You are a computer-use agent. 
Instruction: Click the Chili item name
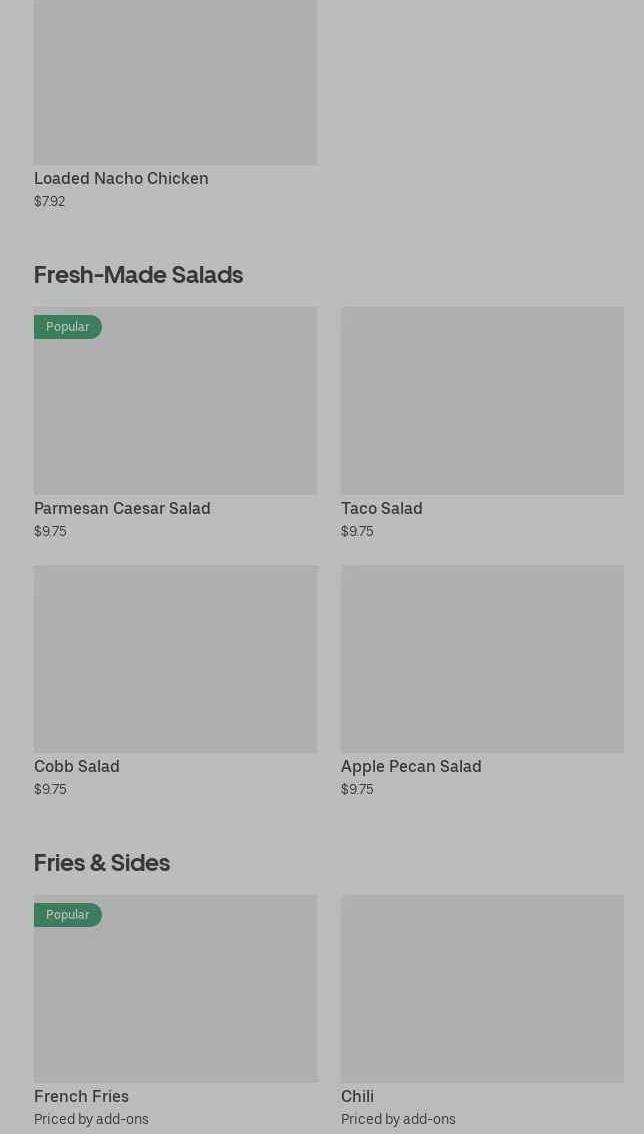click(357, 1096)
